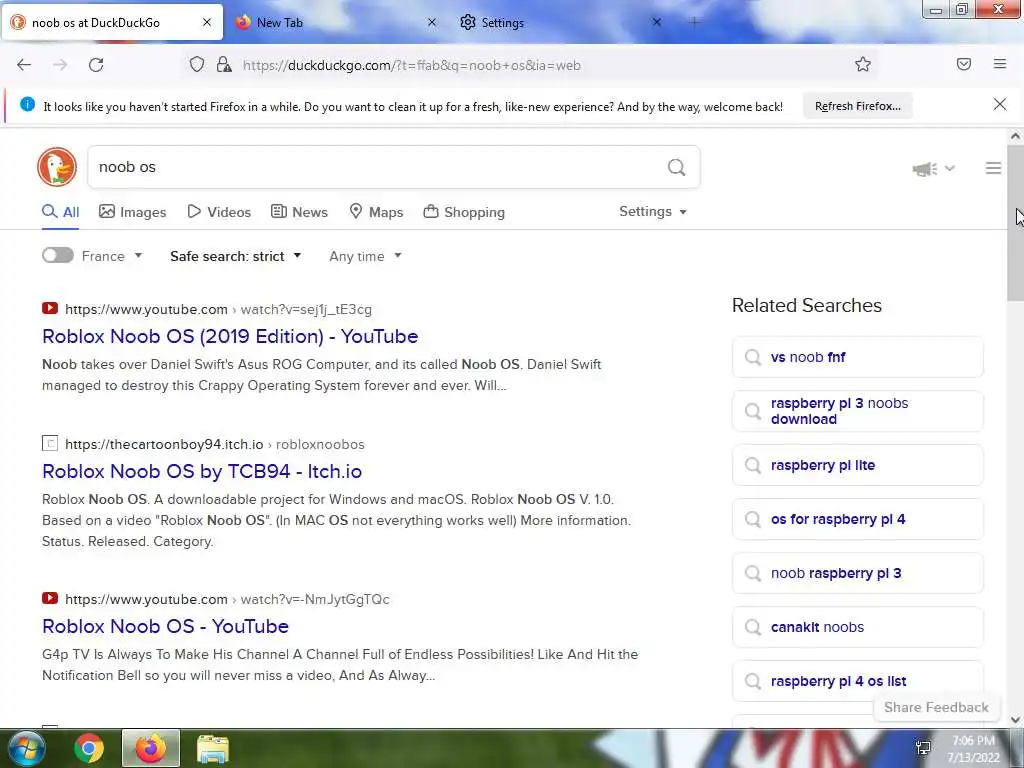Click the YouTube favicon of first result

pyautogui.click(x=50, y=308)
